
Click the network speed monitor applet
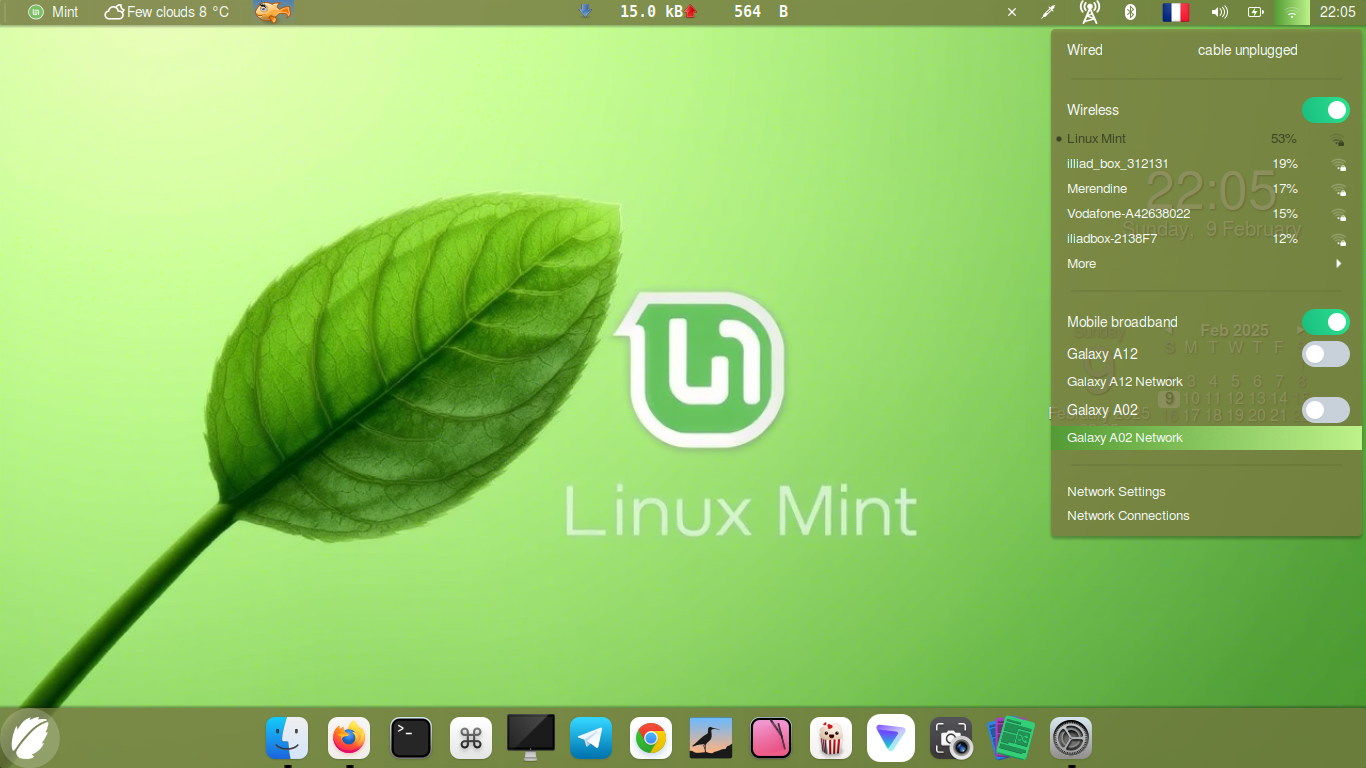coord(685,12)
